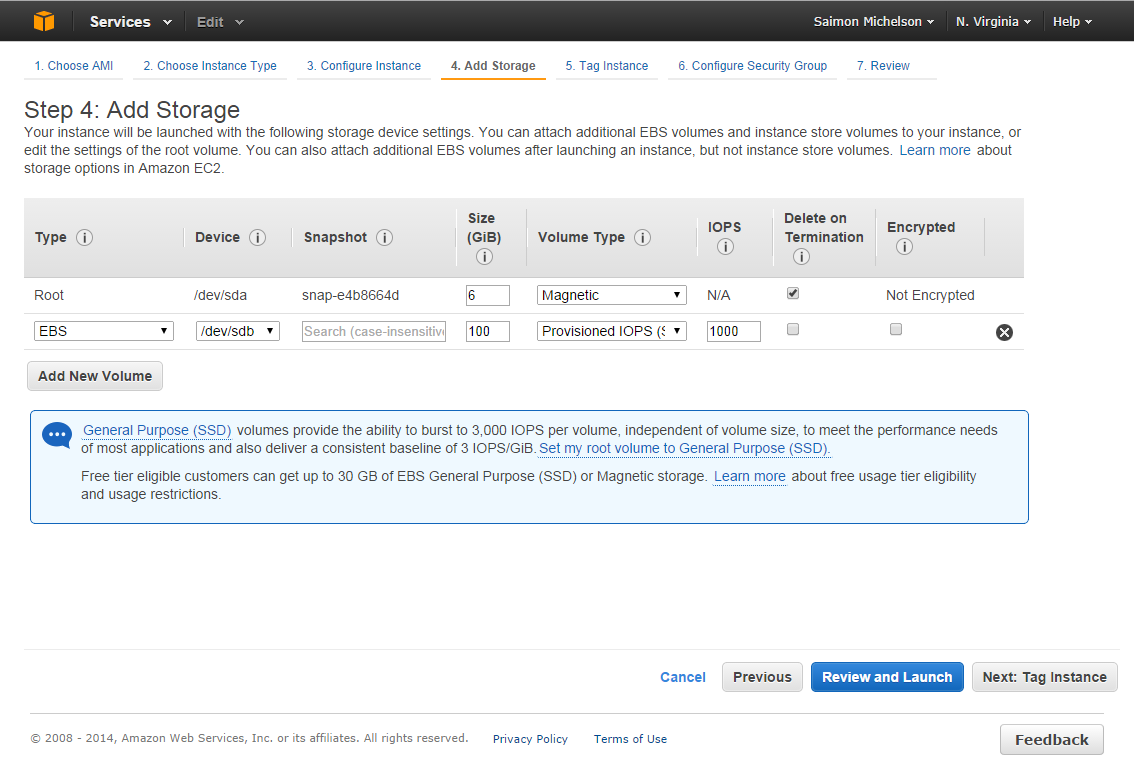Click the info icon under Delete on Termination
1134x764 pixels.
click(x=801, y=256)
